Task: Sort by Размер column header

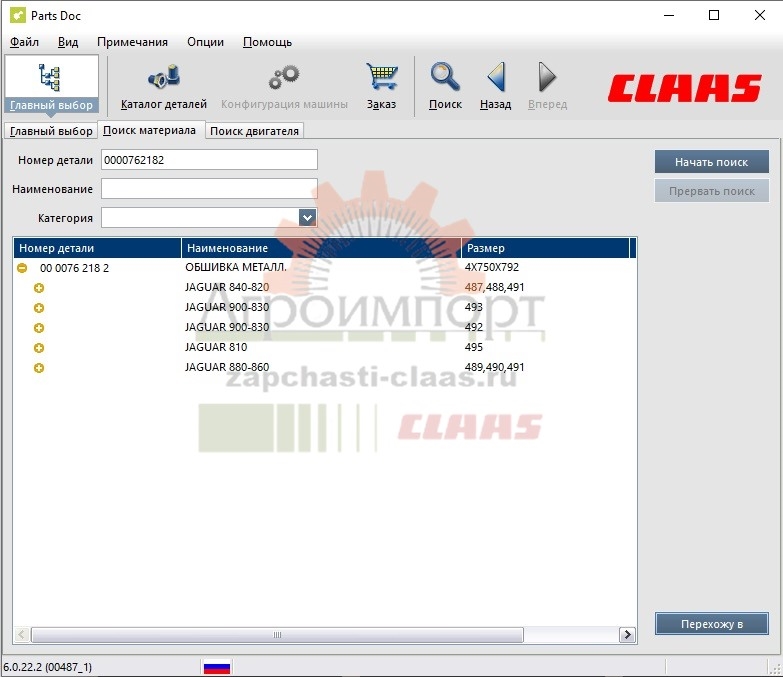Action: [x=545, y=248]
